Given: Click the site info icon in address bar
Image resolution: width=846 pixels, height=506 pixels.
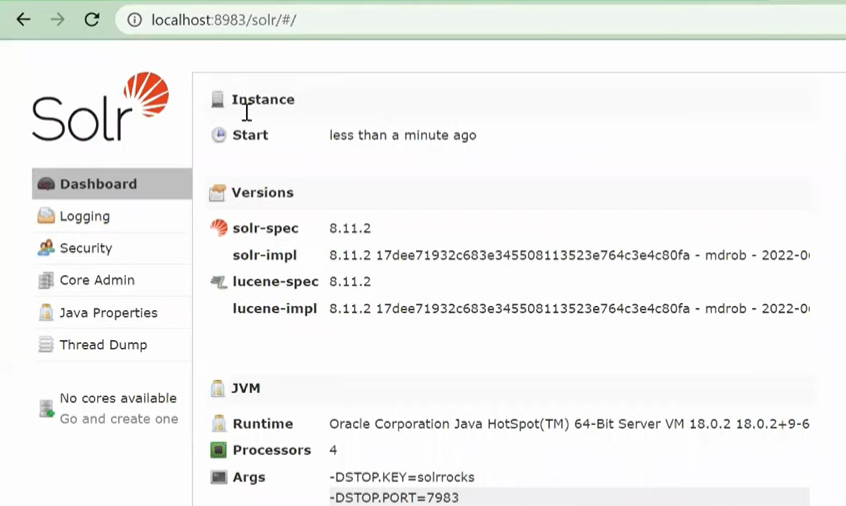Looking at the screenshot, I should pos(134,20).
